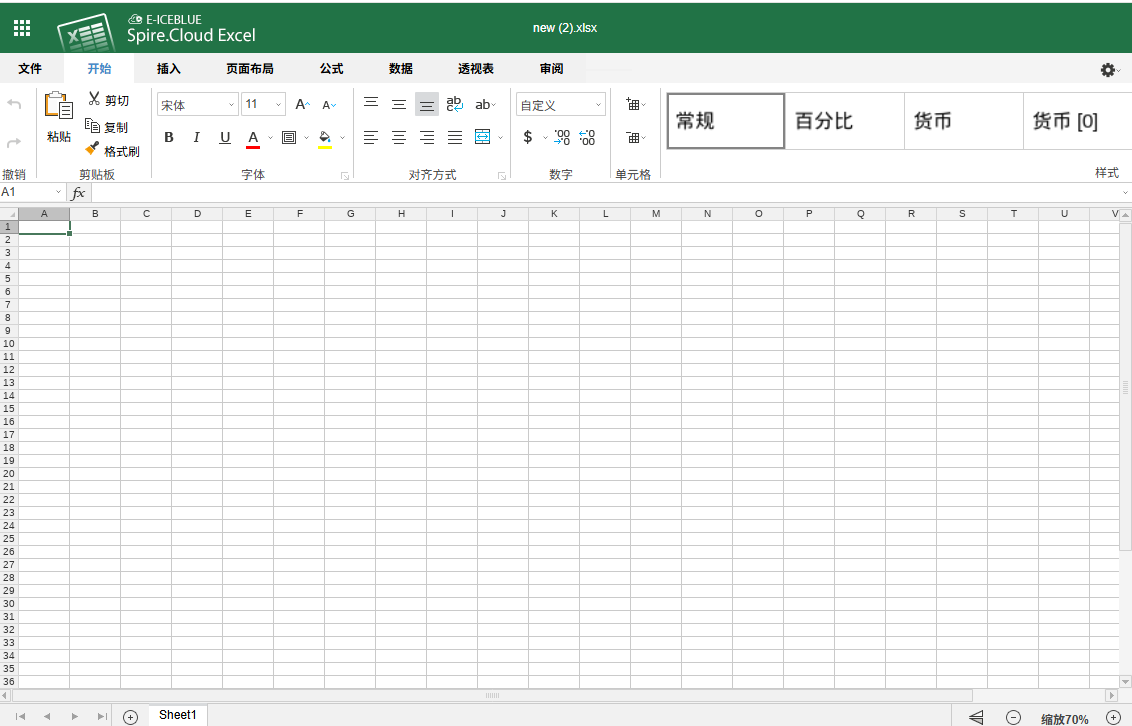1132x726 pixels.
Task: Toggle underline formatting
Action: tap(225, 137)
